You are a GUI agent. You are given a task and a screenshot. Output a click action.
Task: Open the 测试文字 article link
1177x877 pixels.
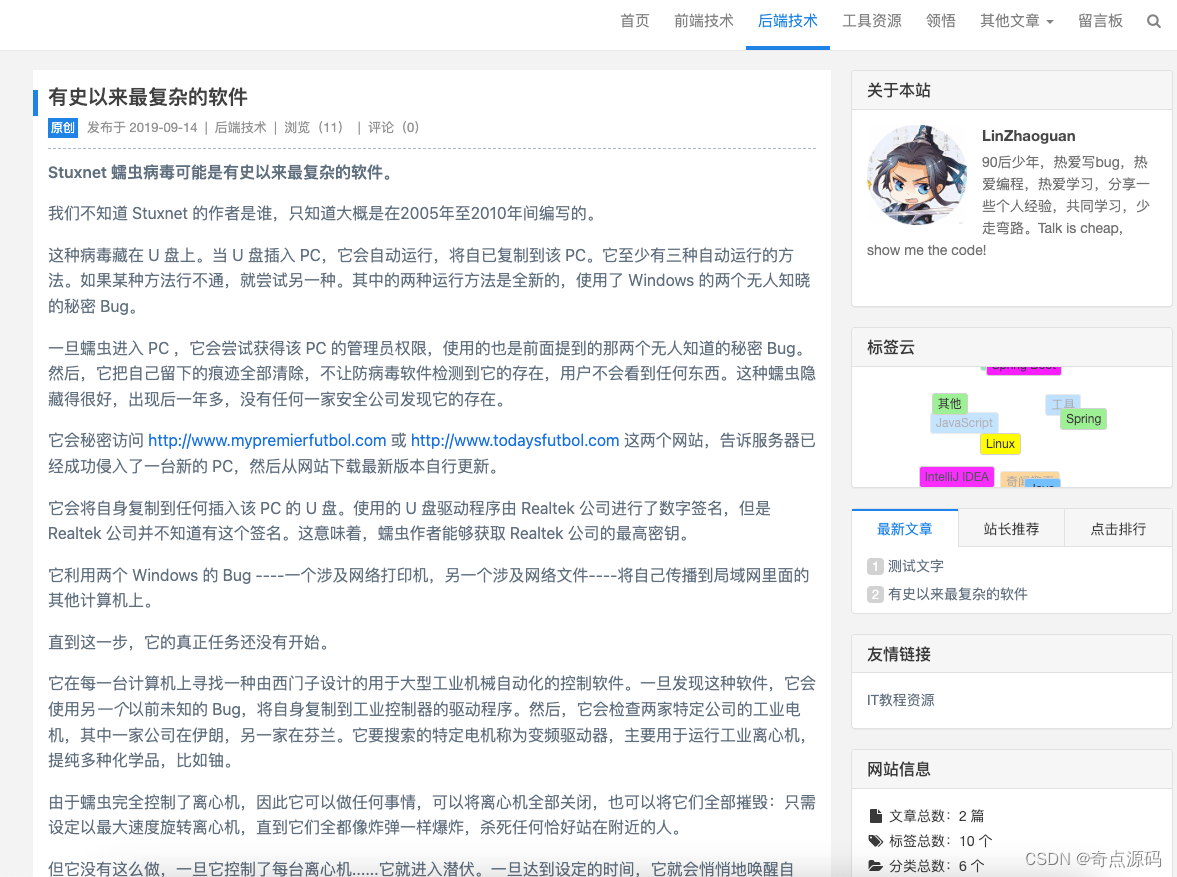(x=916, y=566)
